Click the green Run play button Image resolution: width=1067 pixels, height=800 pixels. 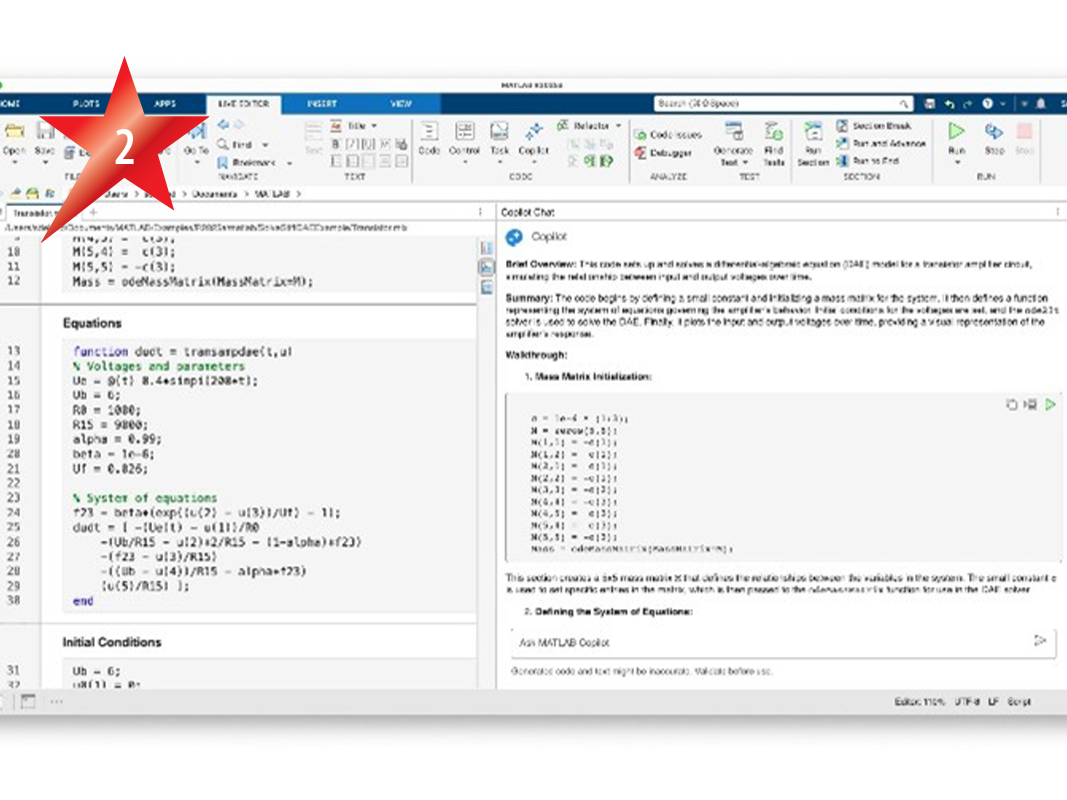957,131
